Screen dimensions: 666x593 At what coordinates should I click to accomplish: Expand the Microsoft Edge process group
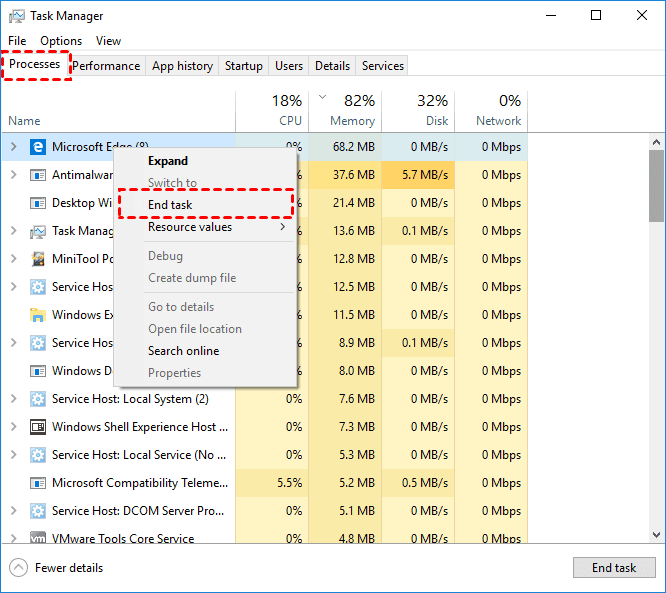(x=14, y=147)
